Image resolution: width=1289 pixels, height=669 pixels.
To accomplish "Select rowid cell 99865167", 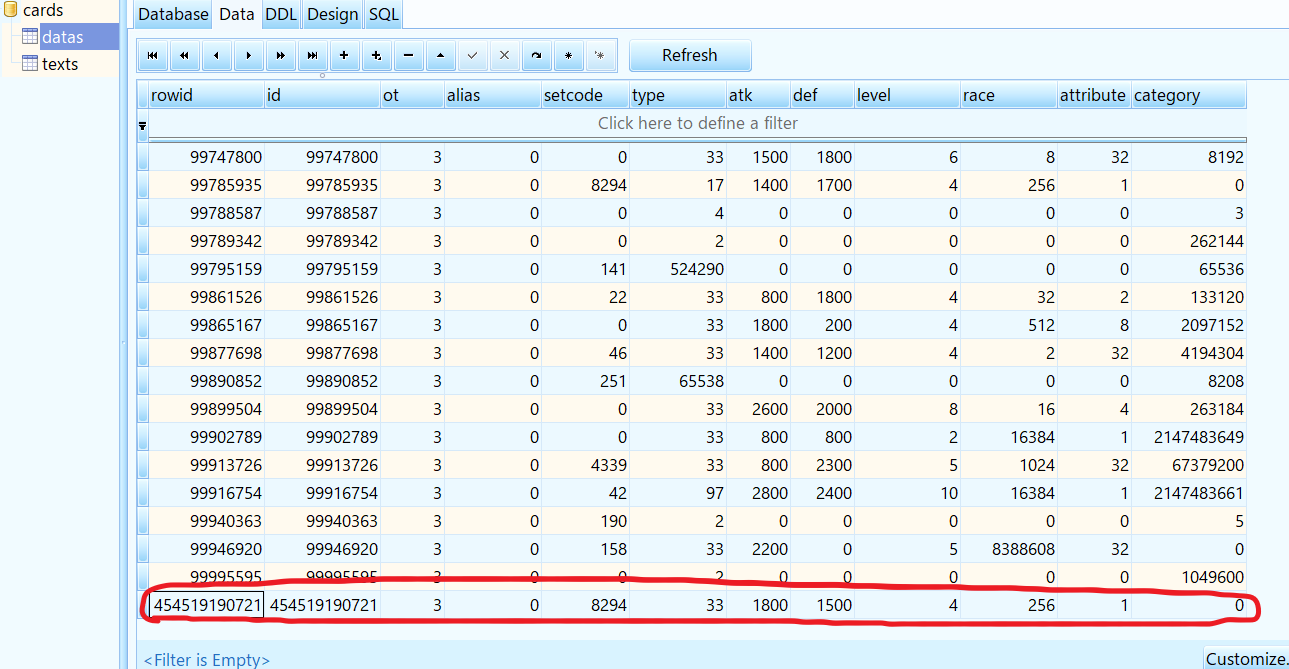I will pyautogui.click(x=206, y=325).
